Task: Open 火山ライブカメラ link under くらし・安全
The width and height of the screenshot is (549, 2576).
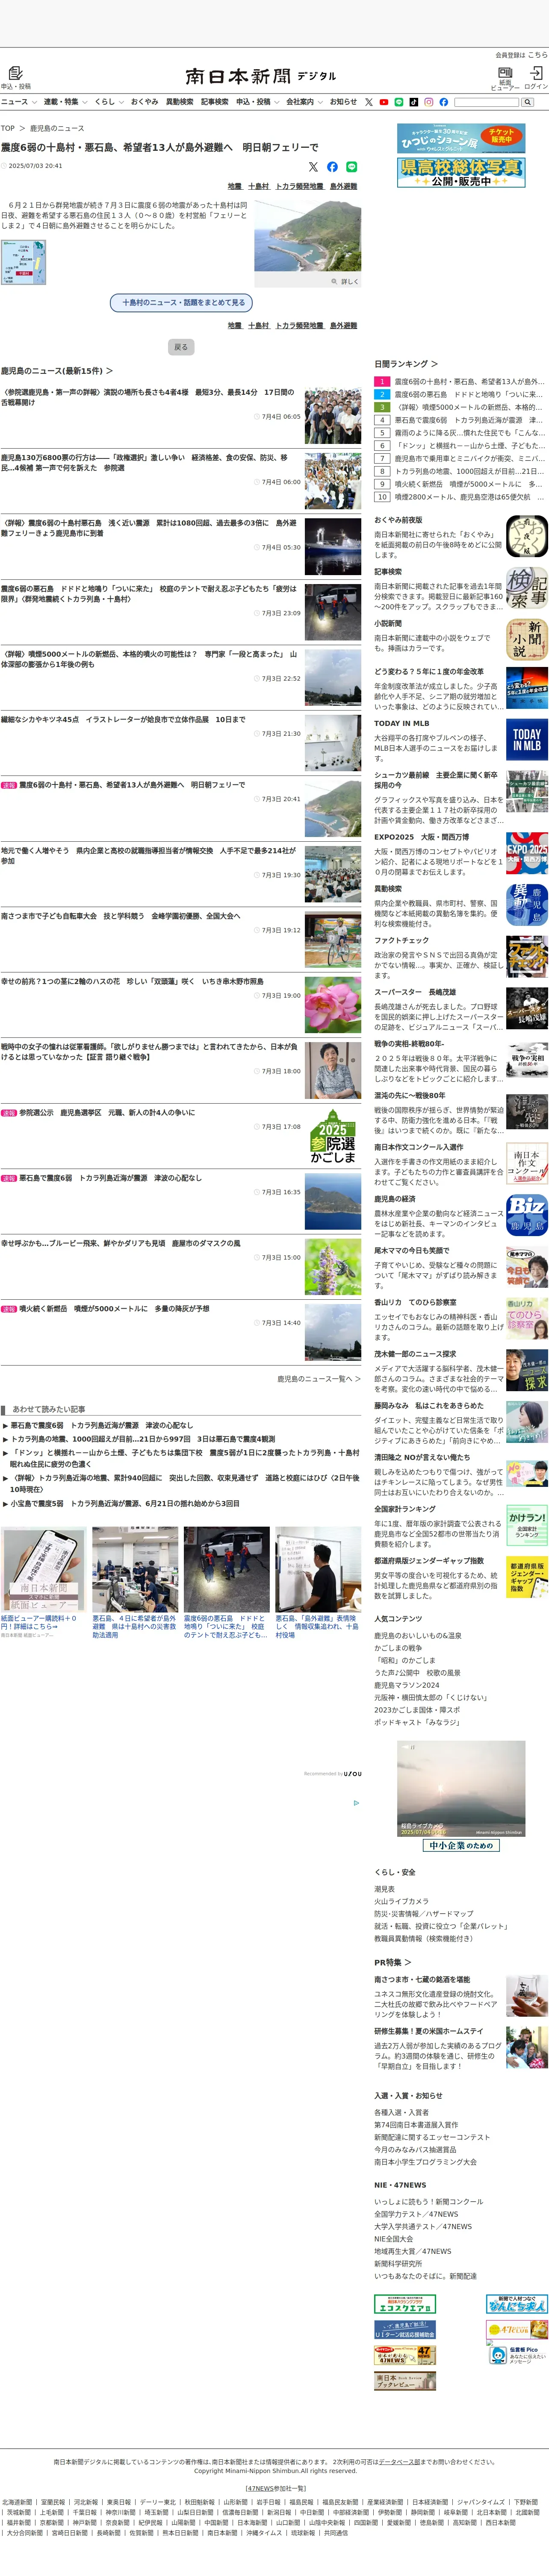Action: pyautogui.click(x=401, y=1901)
